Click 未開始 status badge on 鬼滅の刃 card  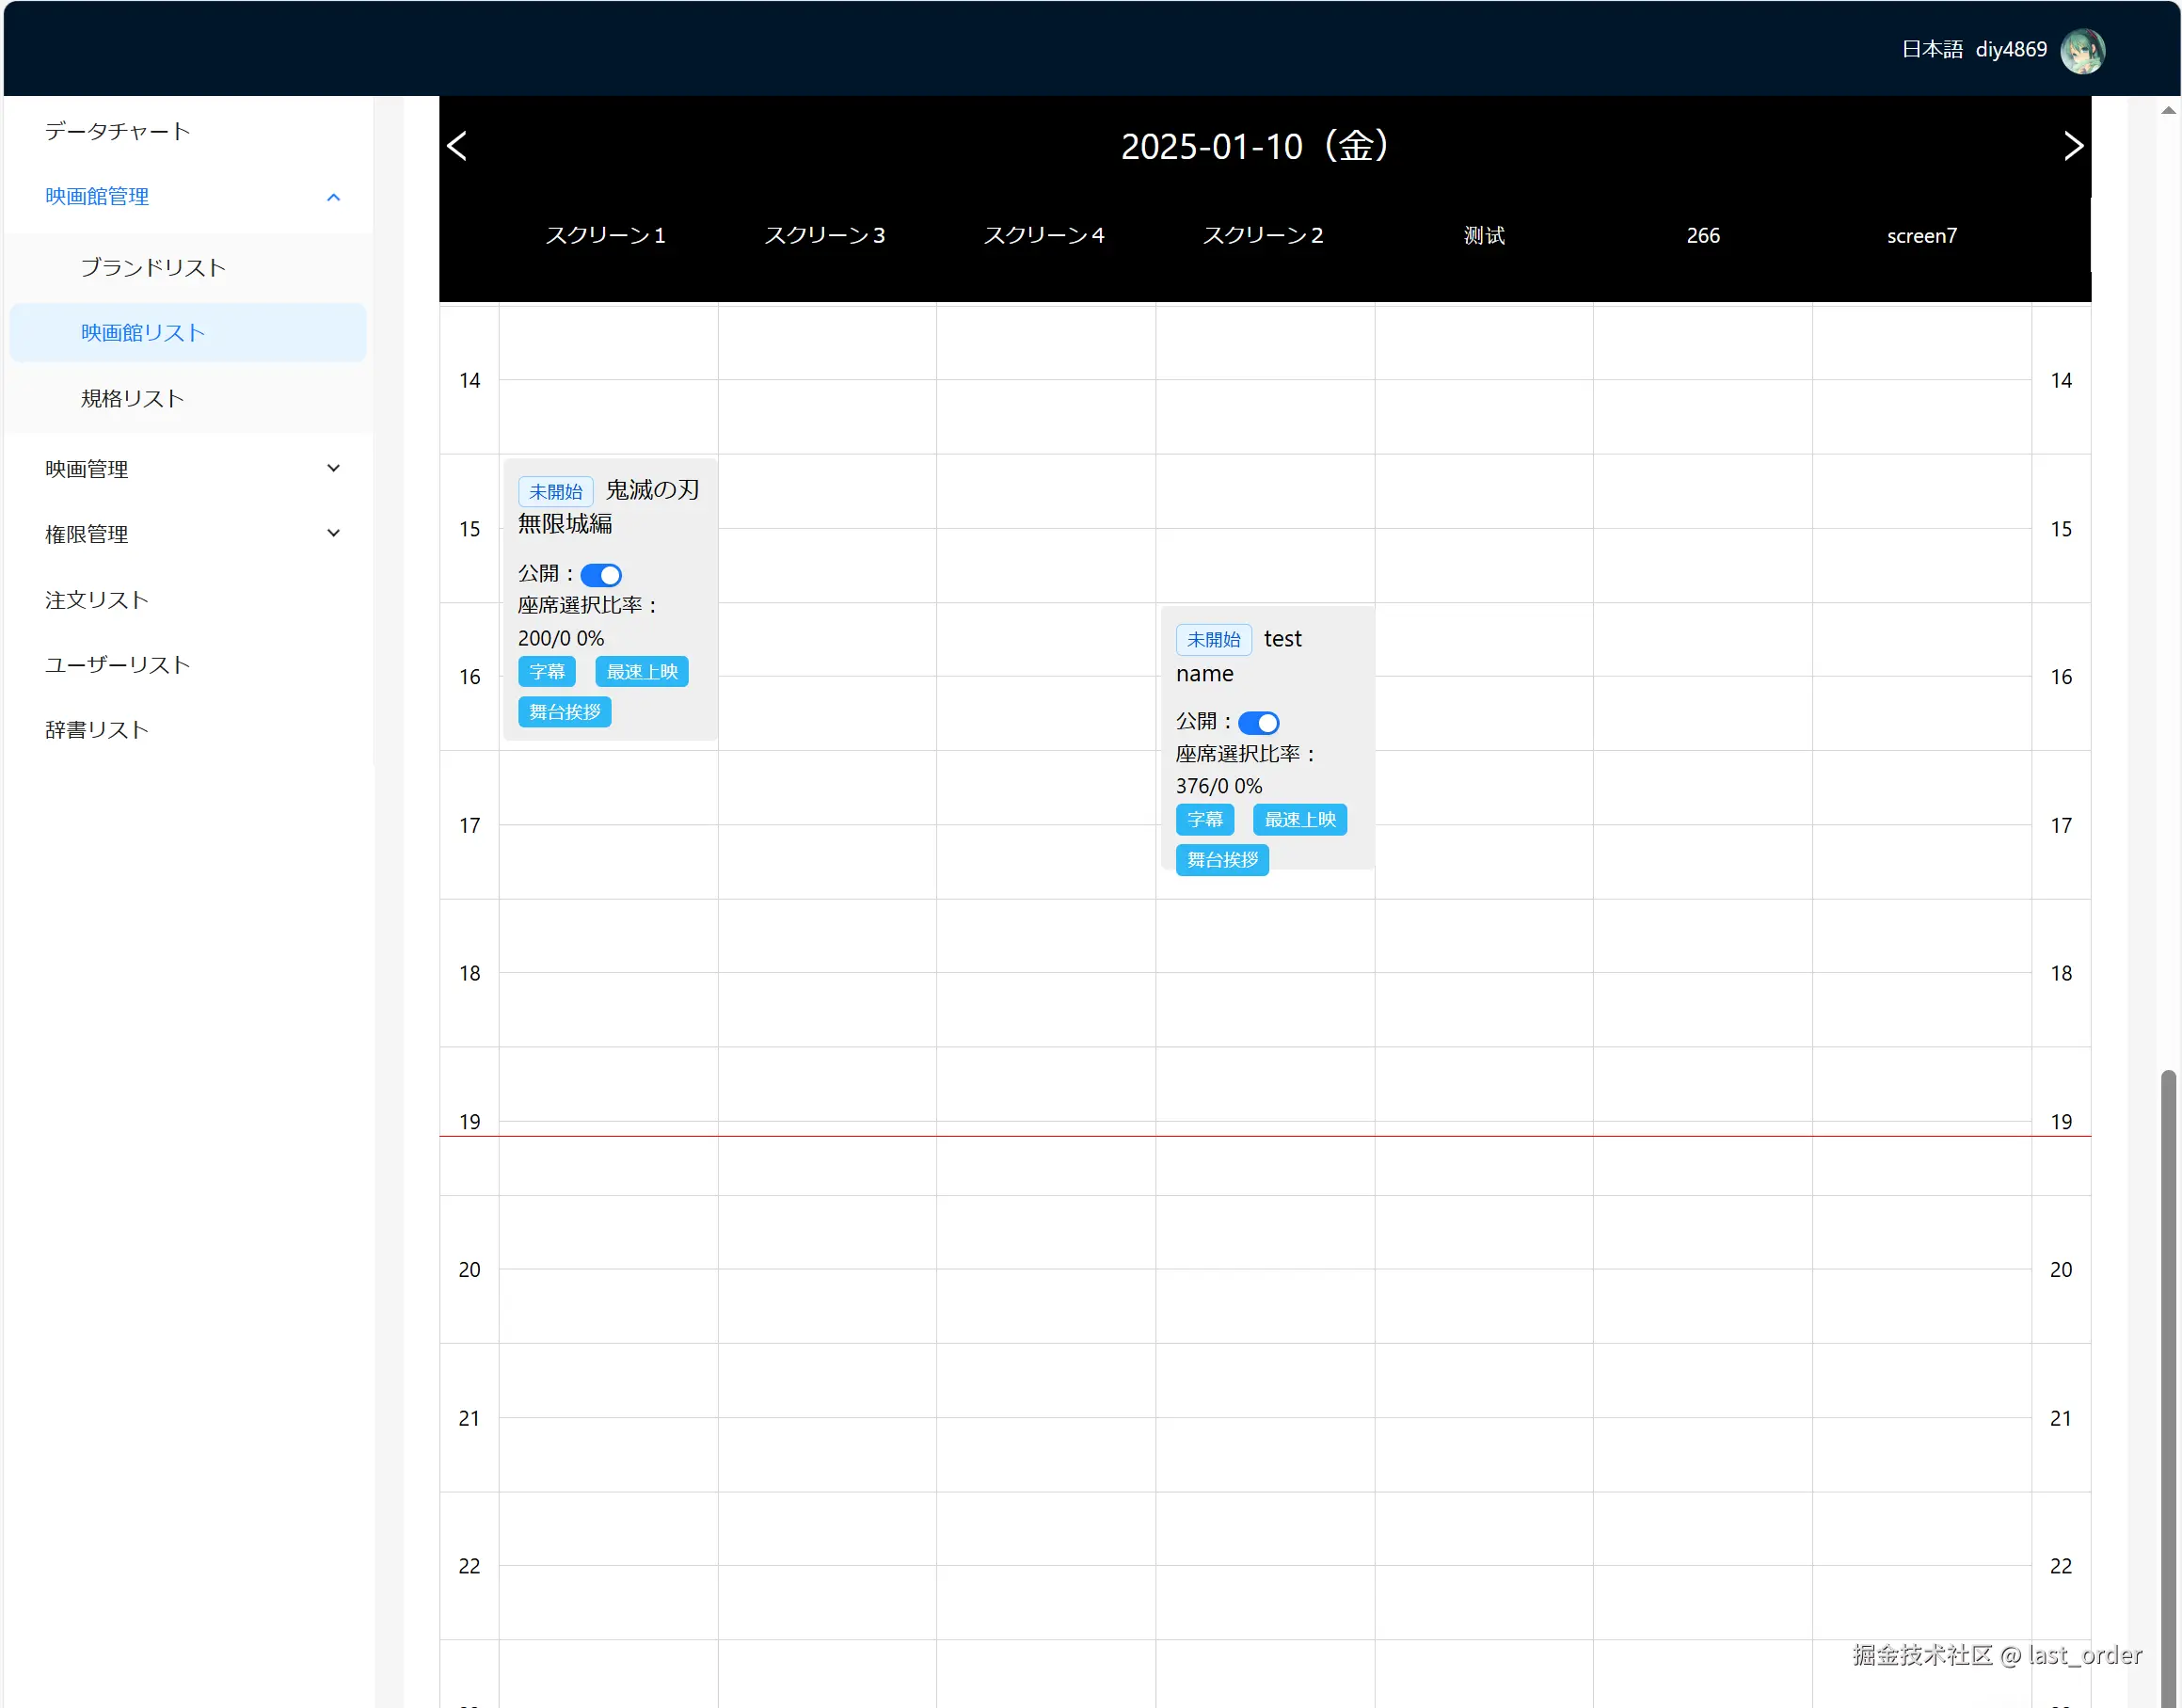(x=555, y=491)
